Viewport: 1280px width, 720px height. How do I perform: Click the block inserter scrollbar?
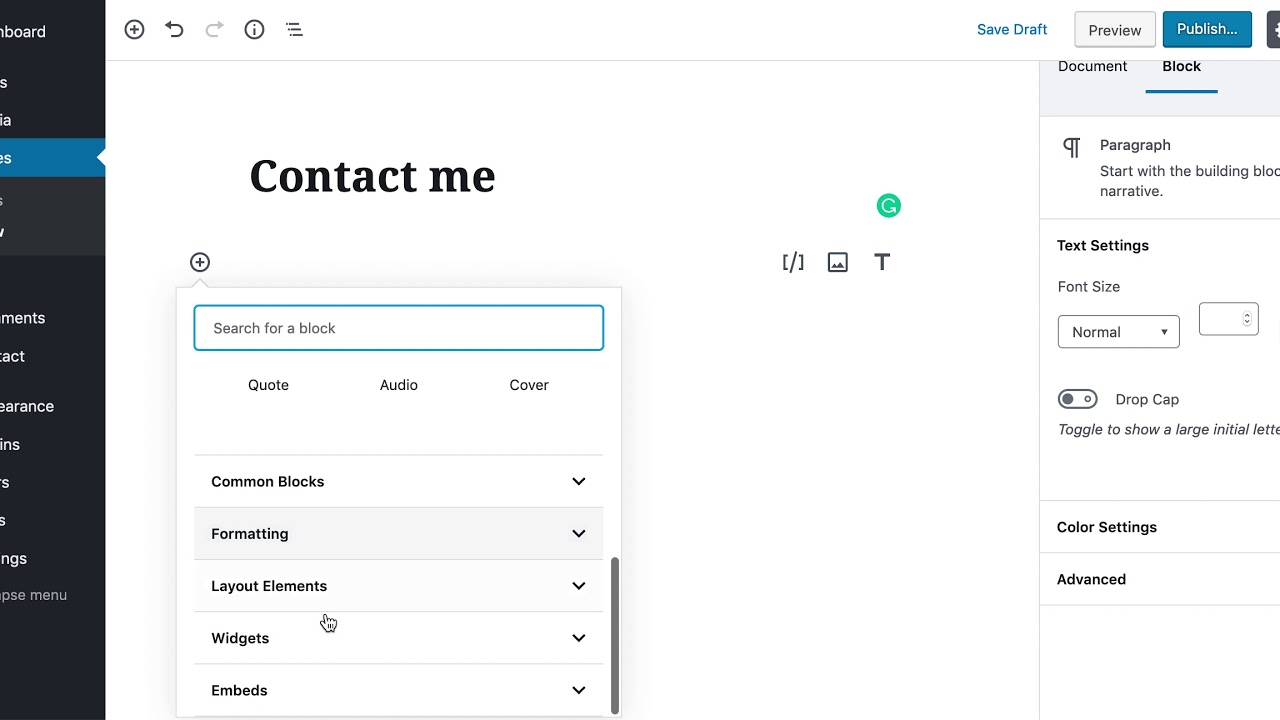point(615,634)
